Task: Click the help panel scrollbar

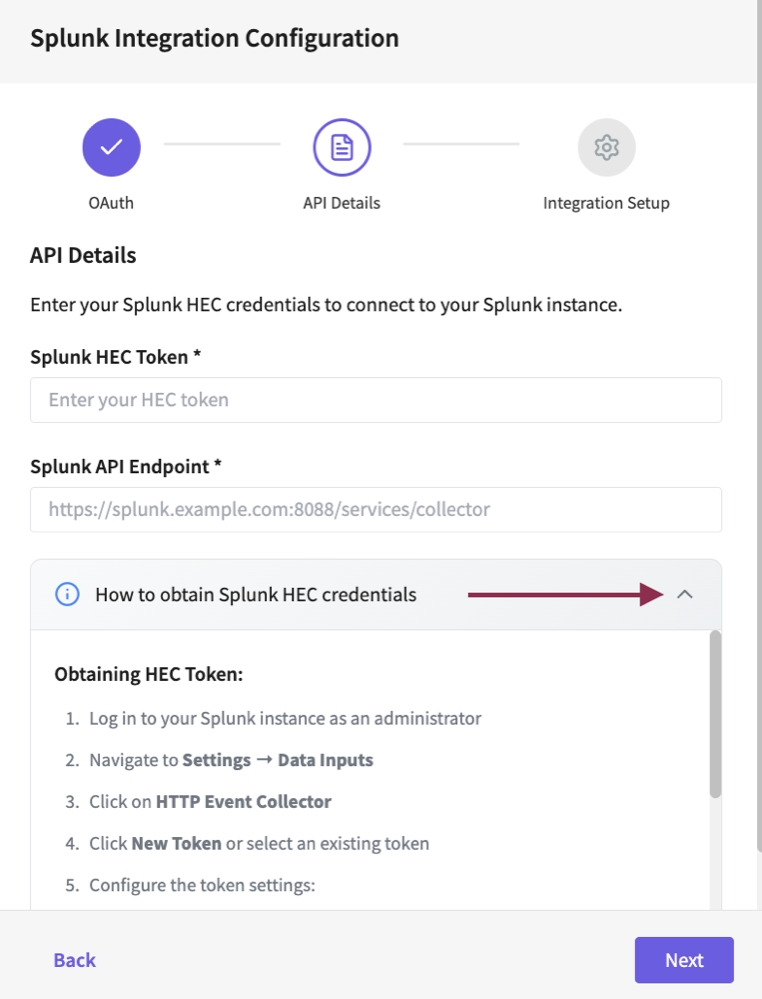Action: tap(716, 710)
